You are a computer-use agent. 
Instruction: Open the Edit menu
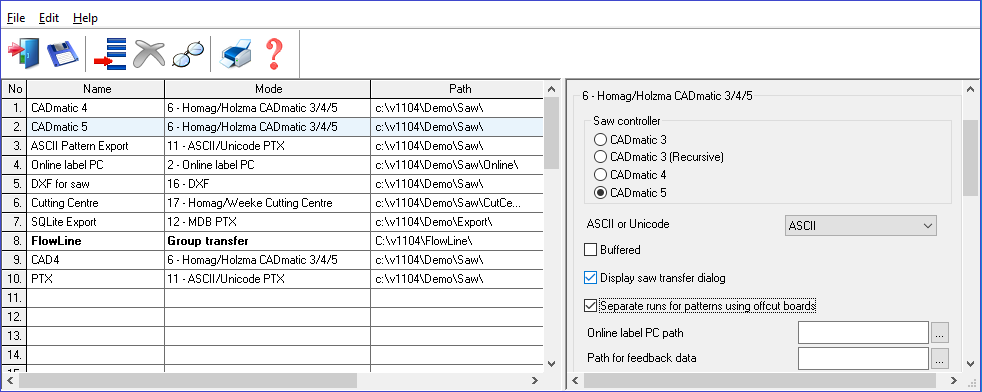point(49,18)
